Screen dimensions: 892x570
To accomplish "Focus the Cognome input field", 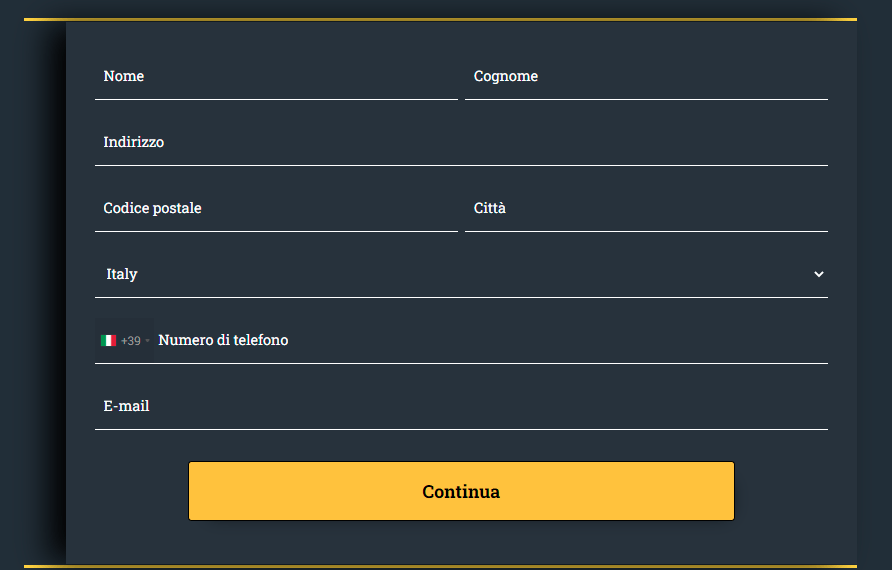I will pyautogui.click(x=646, y=76).
